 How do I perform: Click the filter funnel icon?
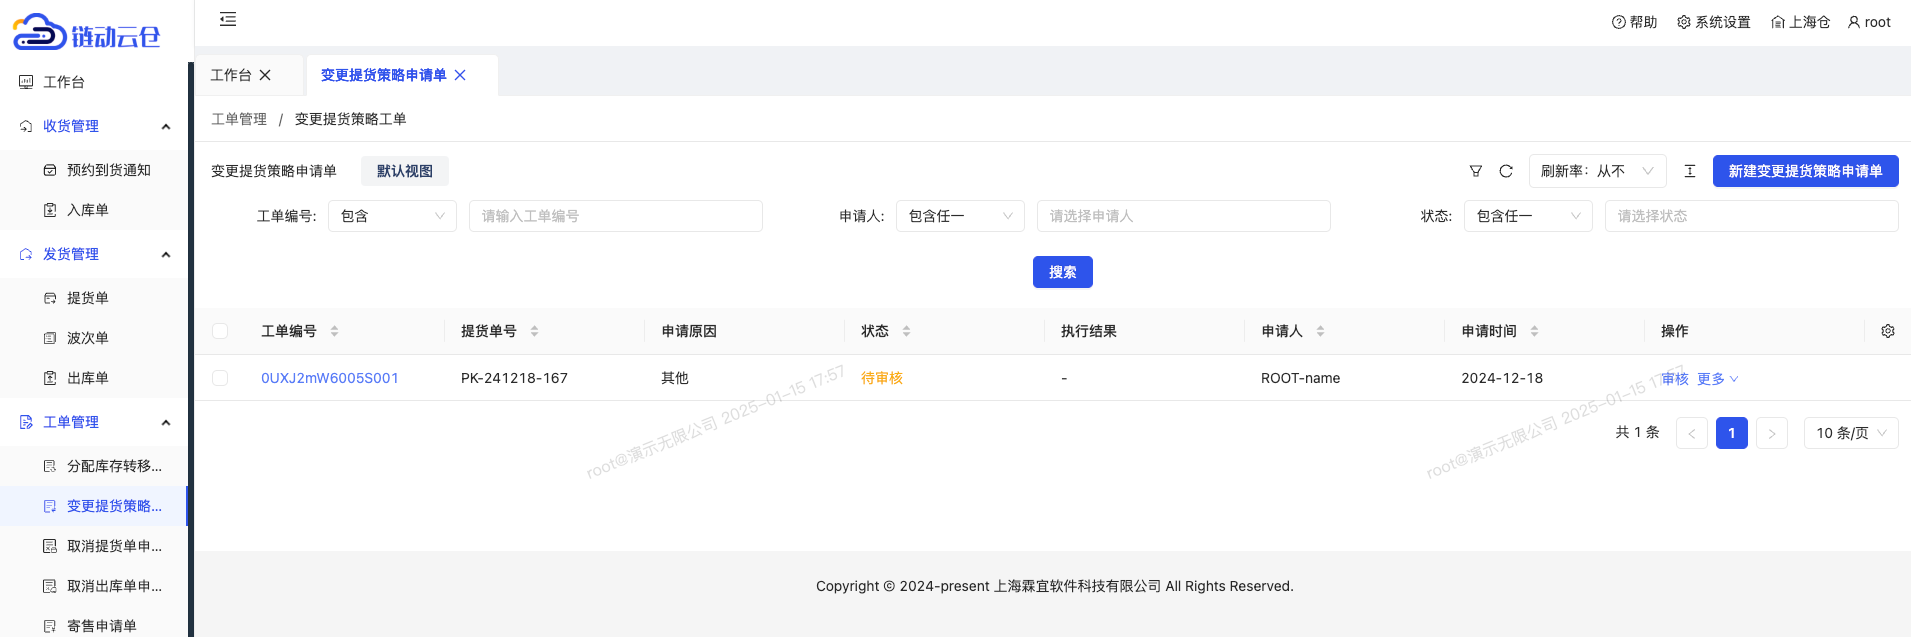pos(1475,171)
